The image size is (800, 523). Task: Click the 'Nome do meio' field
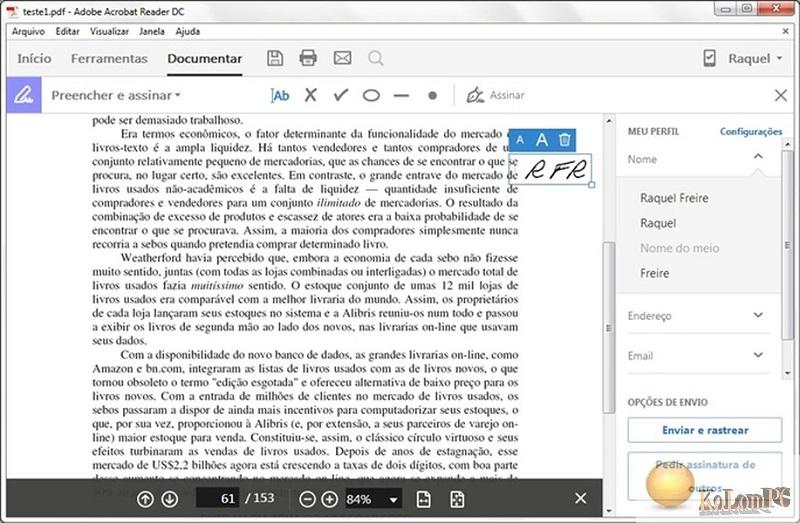680,248
